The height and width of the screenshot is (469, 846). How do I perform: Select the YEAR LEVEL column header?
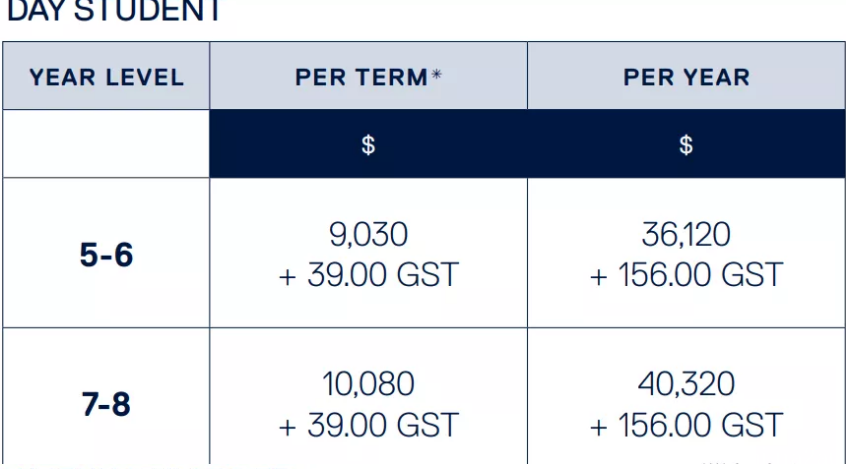pyautogui.click(x=106, y=78)
